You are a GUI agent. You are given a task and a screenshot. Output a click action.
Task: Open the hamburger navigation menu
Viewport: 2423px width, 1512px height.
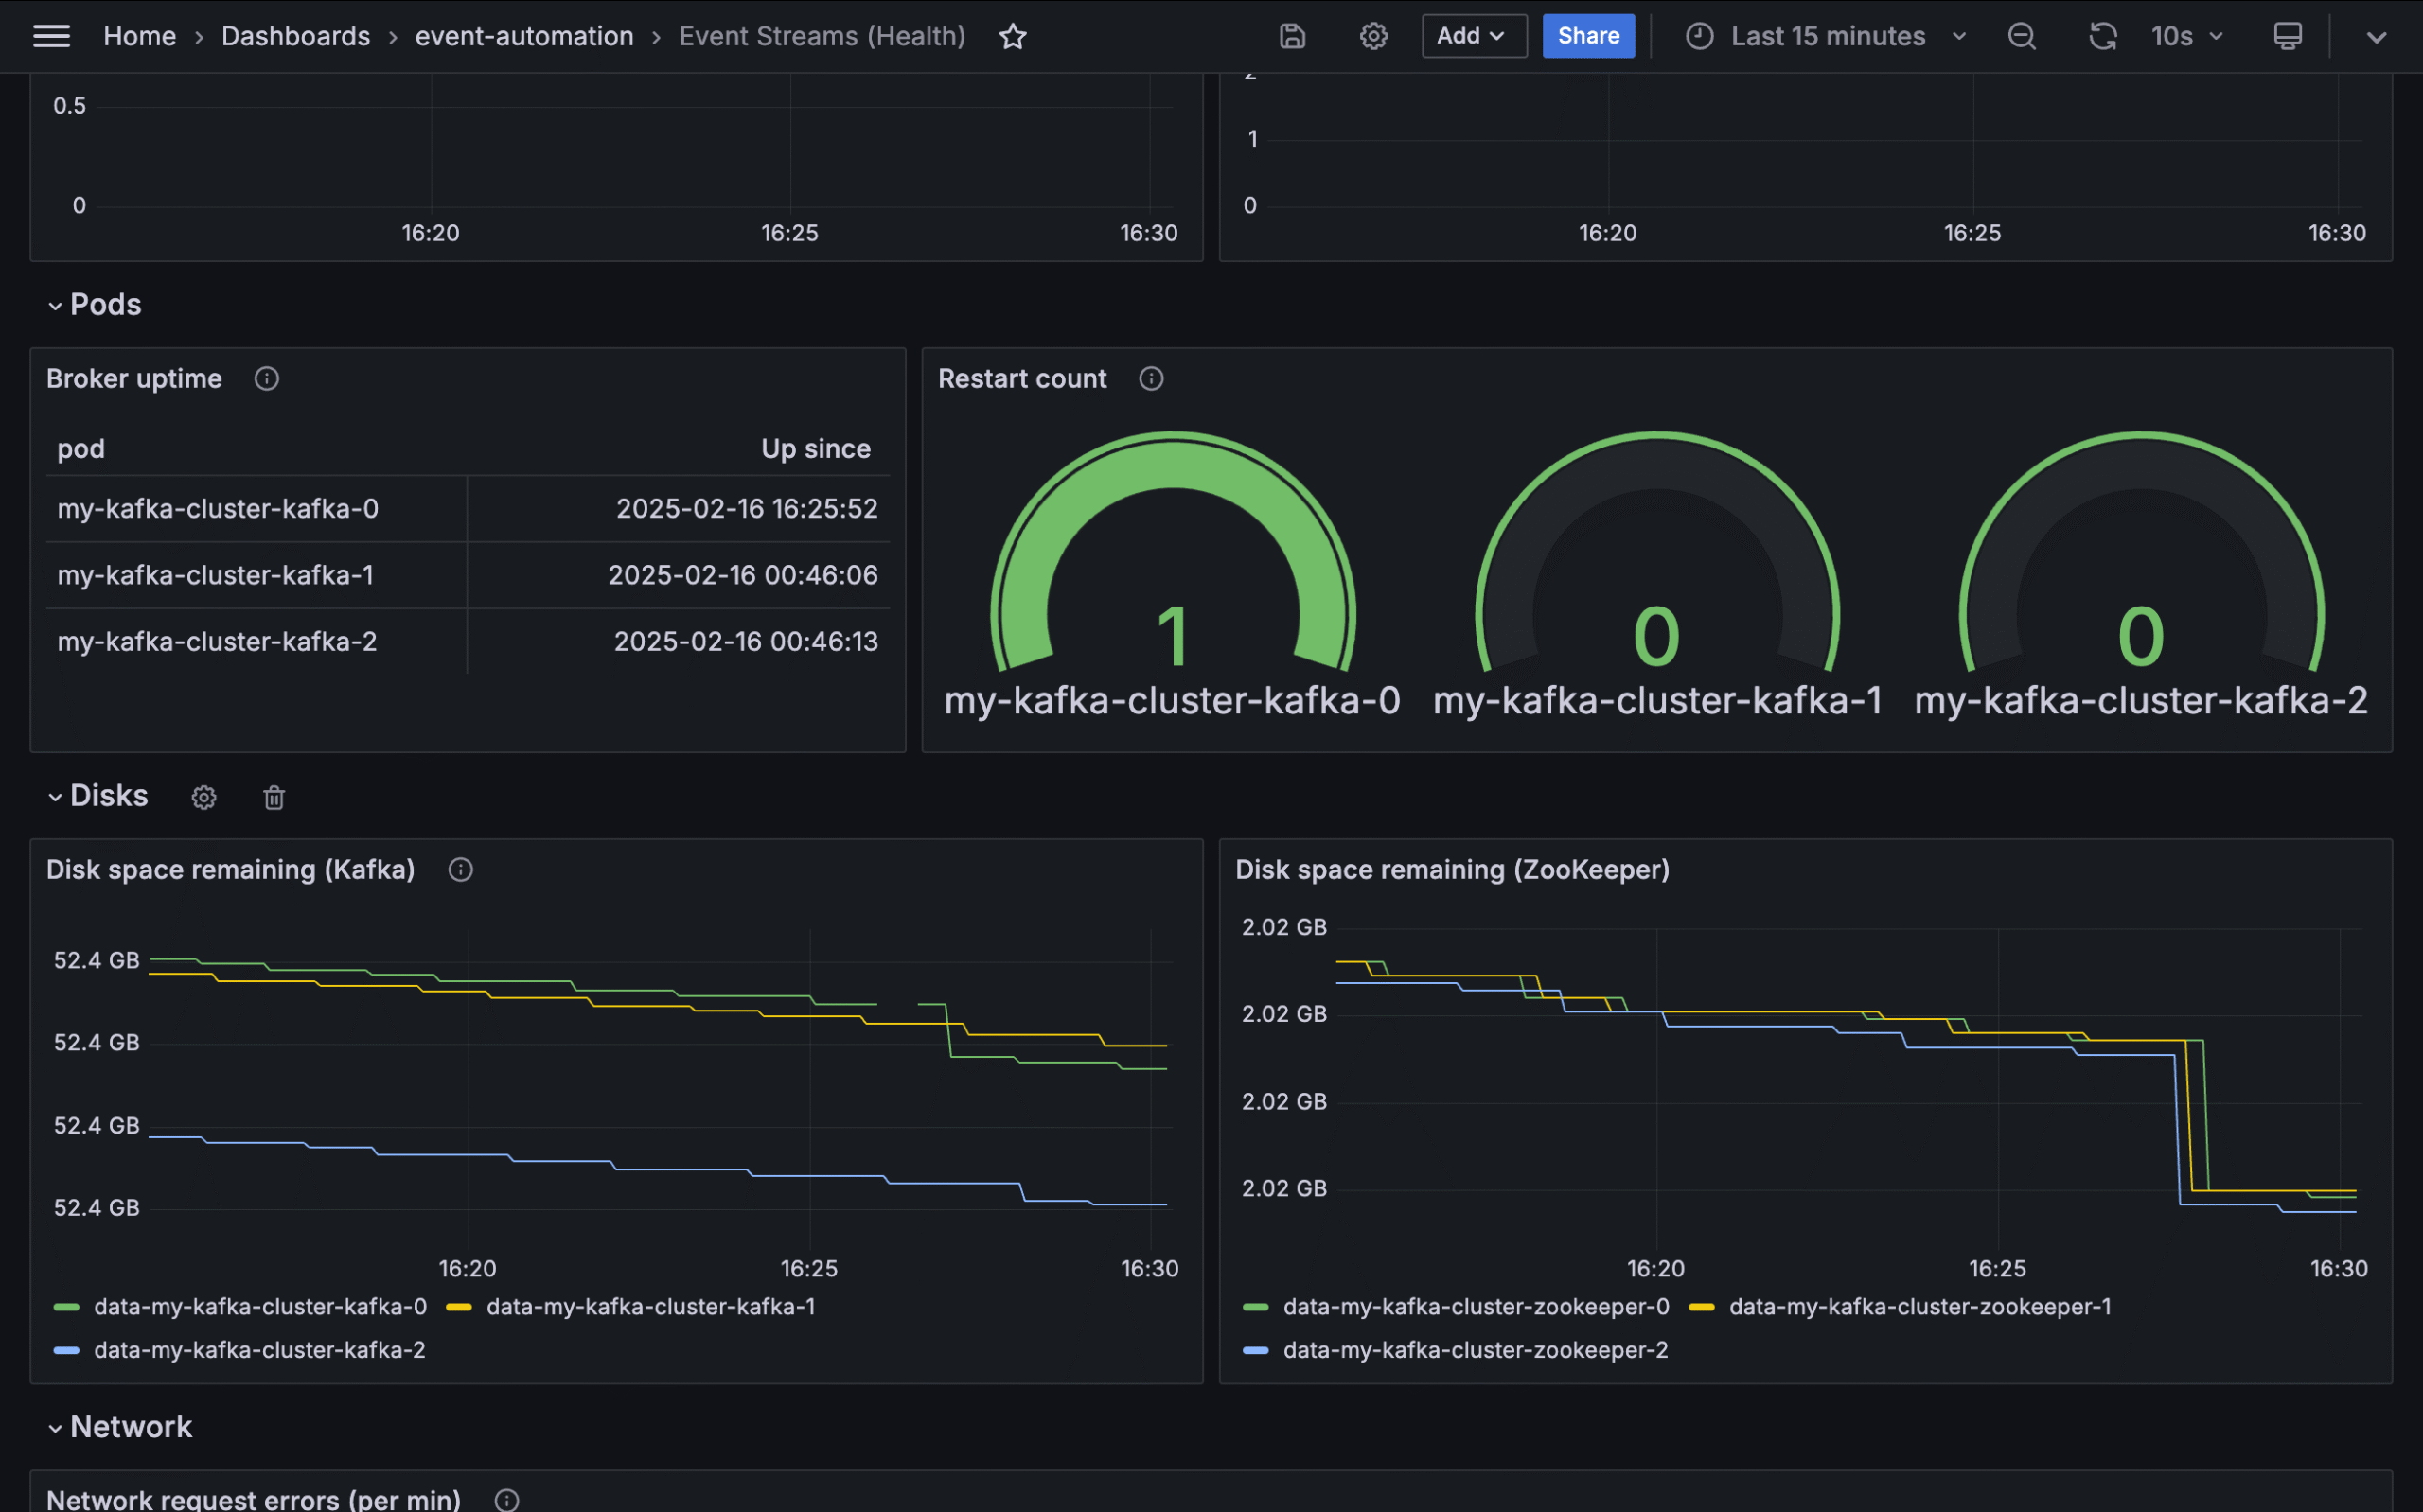coord(51,36)
